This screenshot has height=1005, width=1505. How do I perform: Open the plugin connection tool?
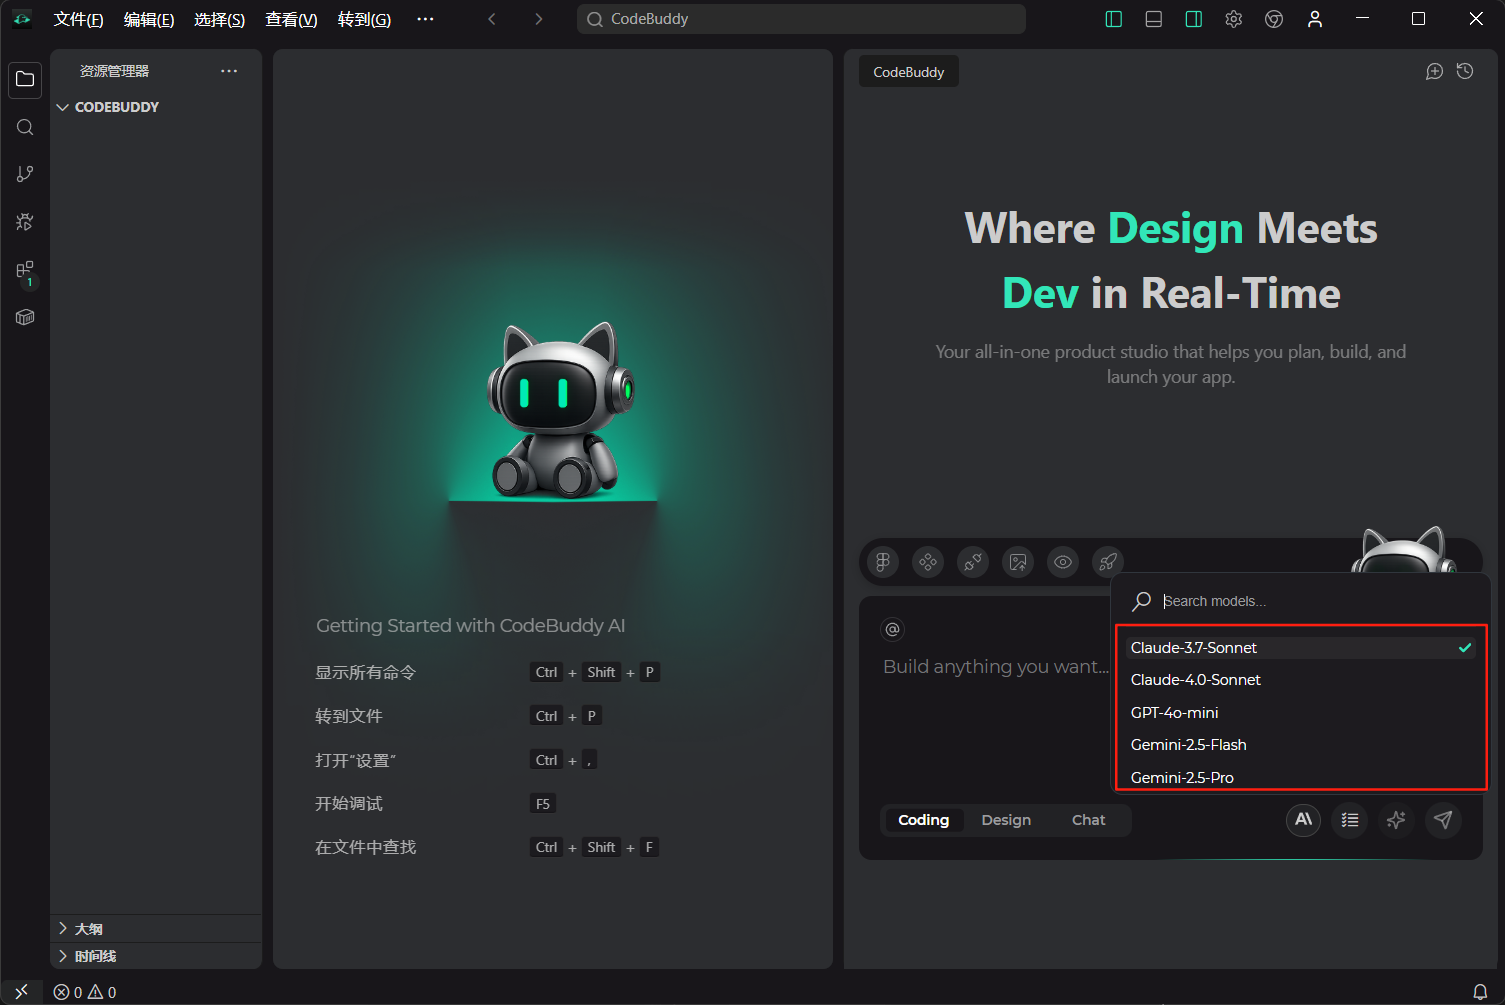pyautogui.click(x=972, y=561)
